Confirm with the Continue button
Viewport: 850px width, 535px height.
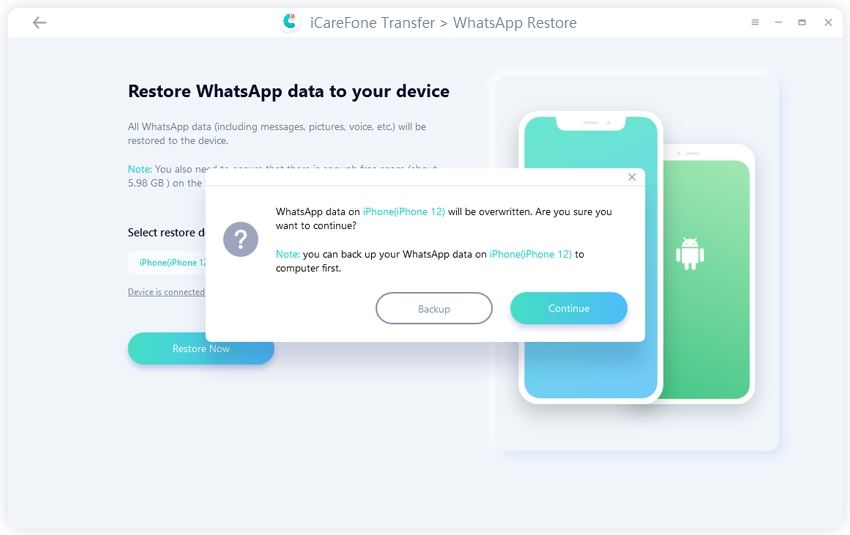click(x=569, y=308)
